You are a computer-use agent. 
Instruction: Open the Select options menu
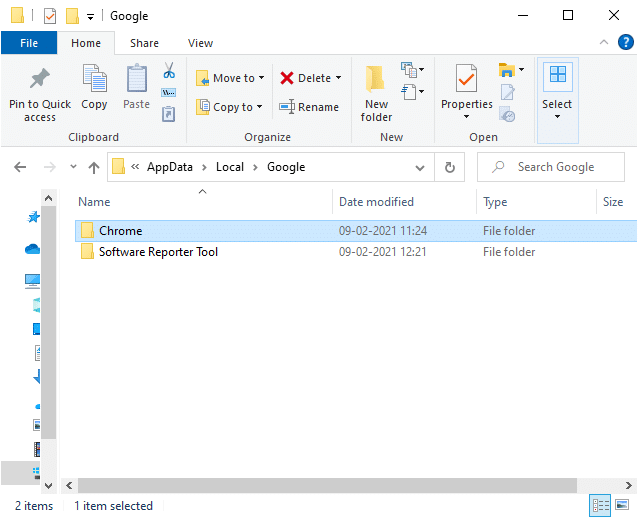[557, 100]
